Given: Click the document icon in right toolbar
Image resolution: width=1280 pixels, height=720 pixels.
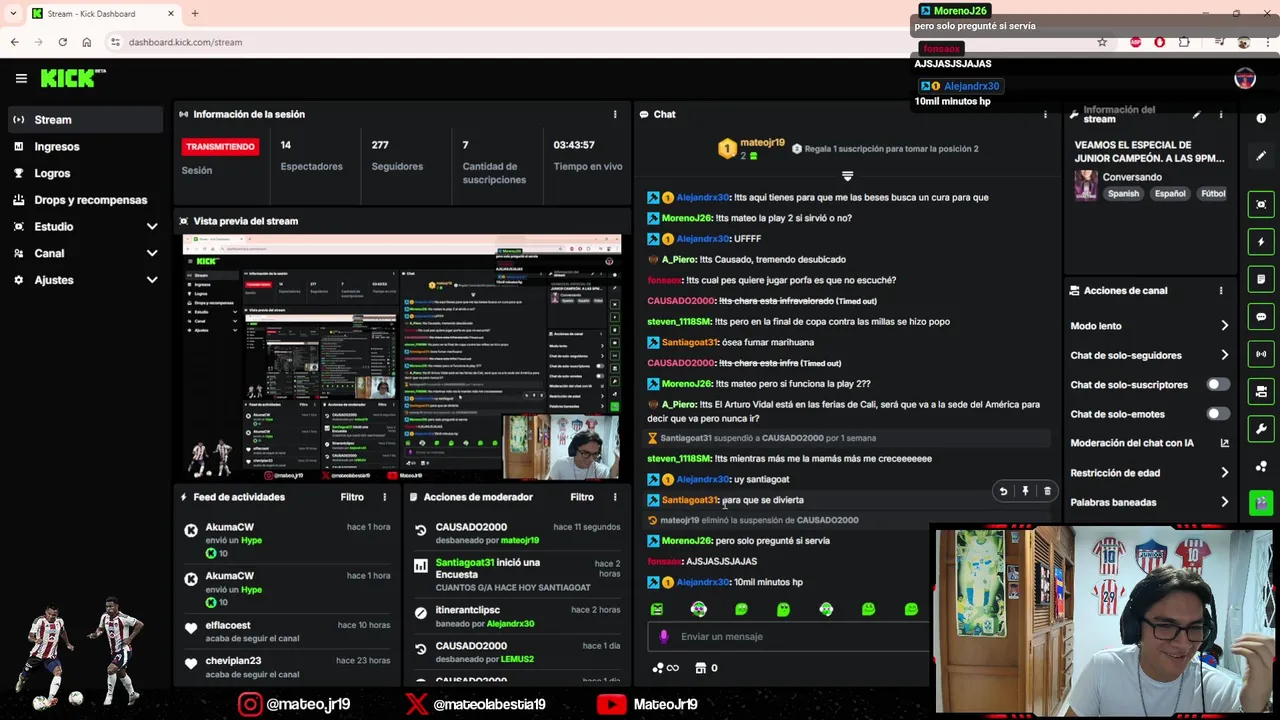Looking at the screenshot, I should click(1261, 279).
